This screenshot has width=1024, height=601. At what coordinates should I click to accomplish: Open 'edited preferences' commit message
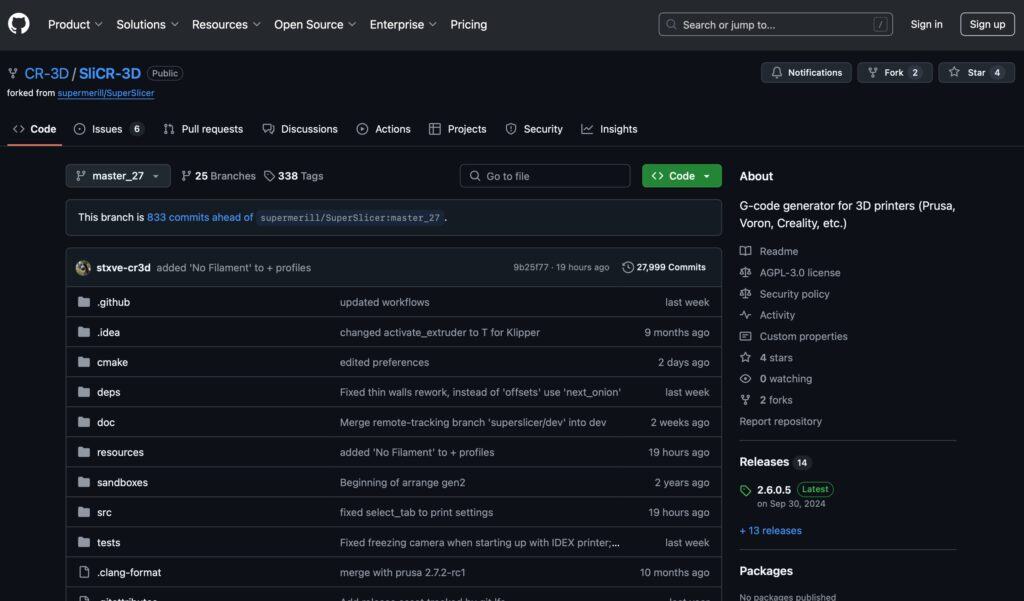tap(385, 362)
